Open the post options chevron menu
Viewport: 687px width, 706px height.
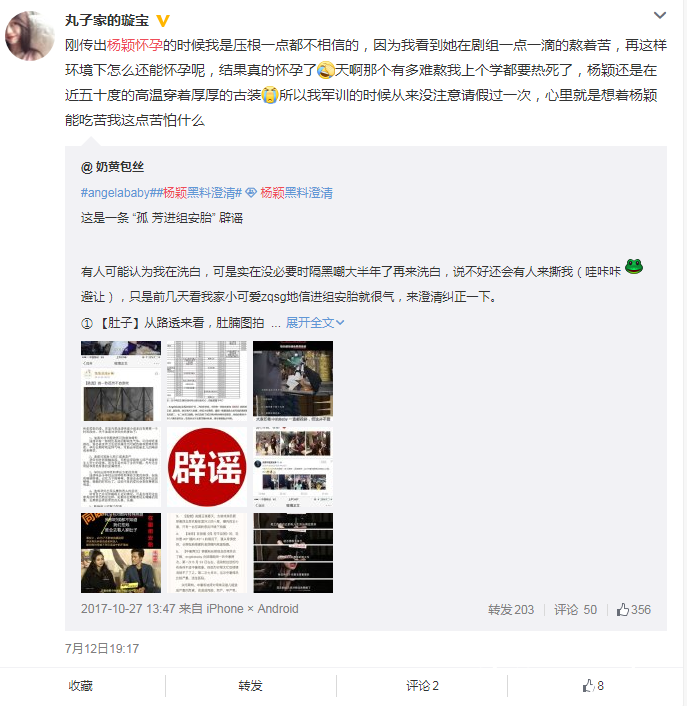click(x=660, y=15)
